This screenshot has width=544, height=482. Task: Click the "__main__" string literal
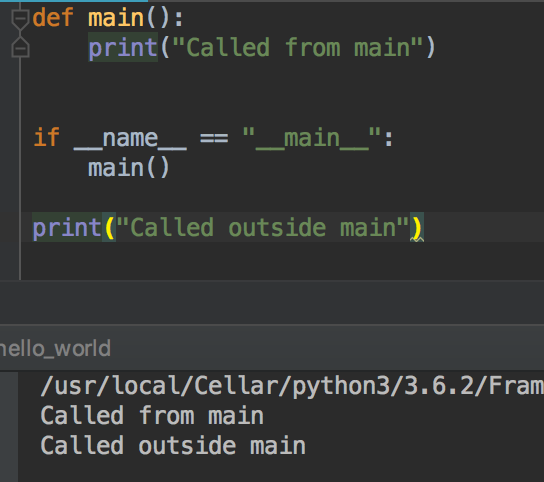[312, 138]
